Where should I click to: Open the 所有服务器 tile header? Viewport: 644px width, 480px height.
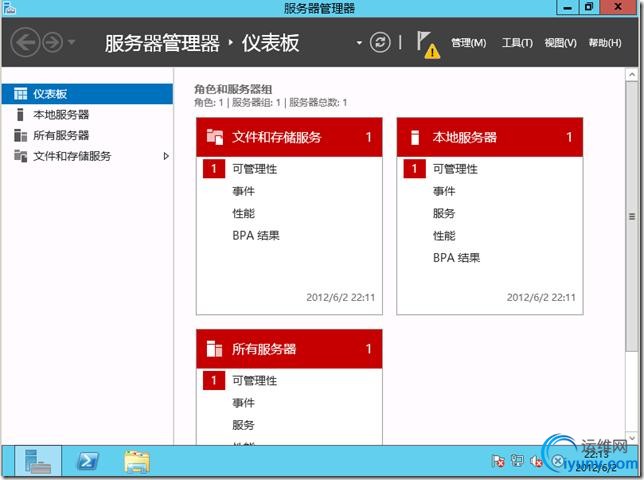pyautogui.click(x=289, y=349)
